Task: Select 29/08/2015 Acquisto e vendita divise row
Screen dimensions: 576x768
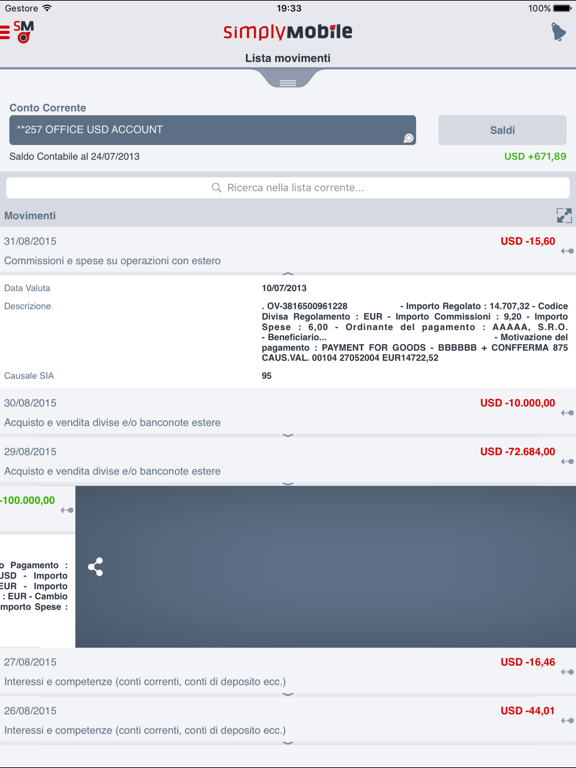Action: [288, 460]
